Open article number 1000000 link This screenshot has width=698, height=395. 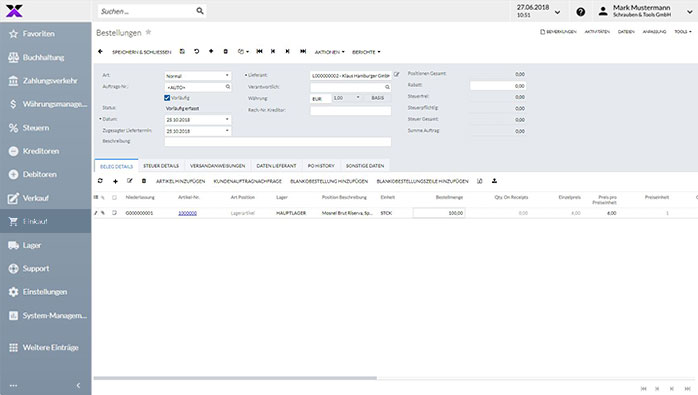point(187,213)
